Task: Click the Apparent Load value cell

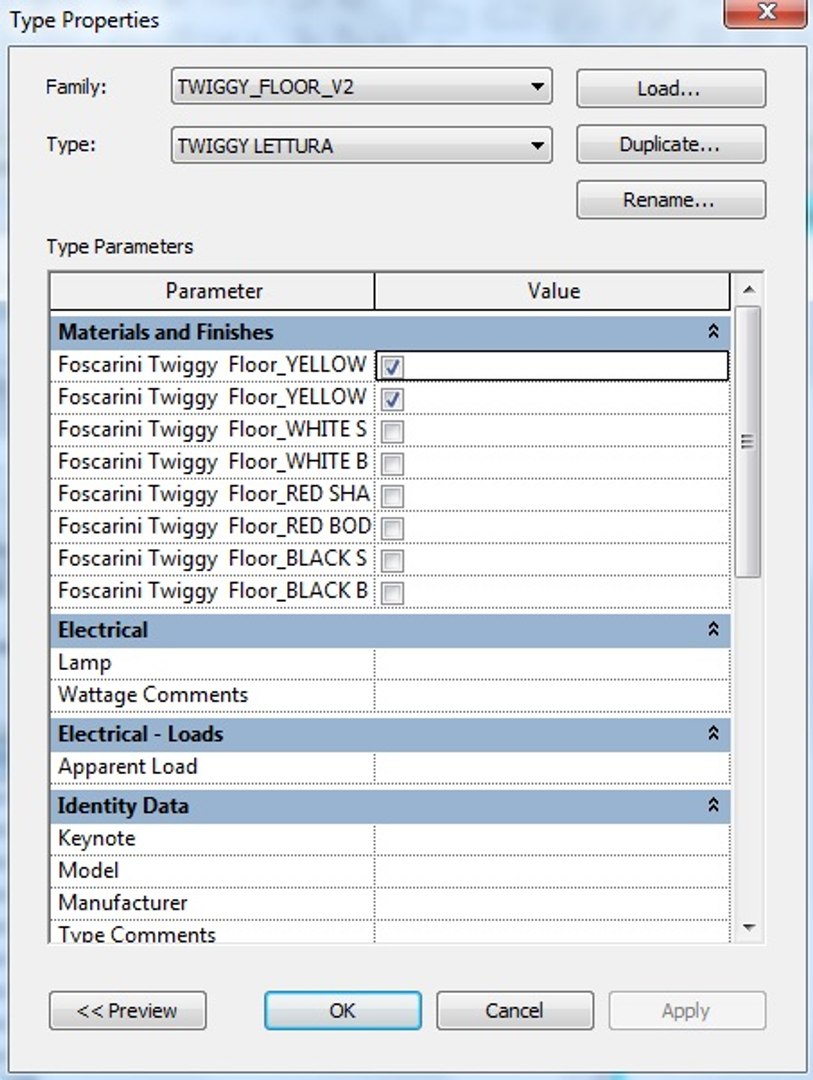Action: [x=553, y=767]
